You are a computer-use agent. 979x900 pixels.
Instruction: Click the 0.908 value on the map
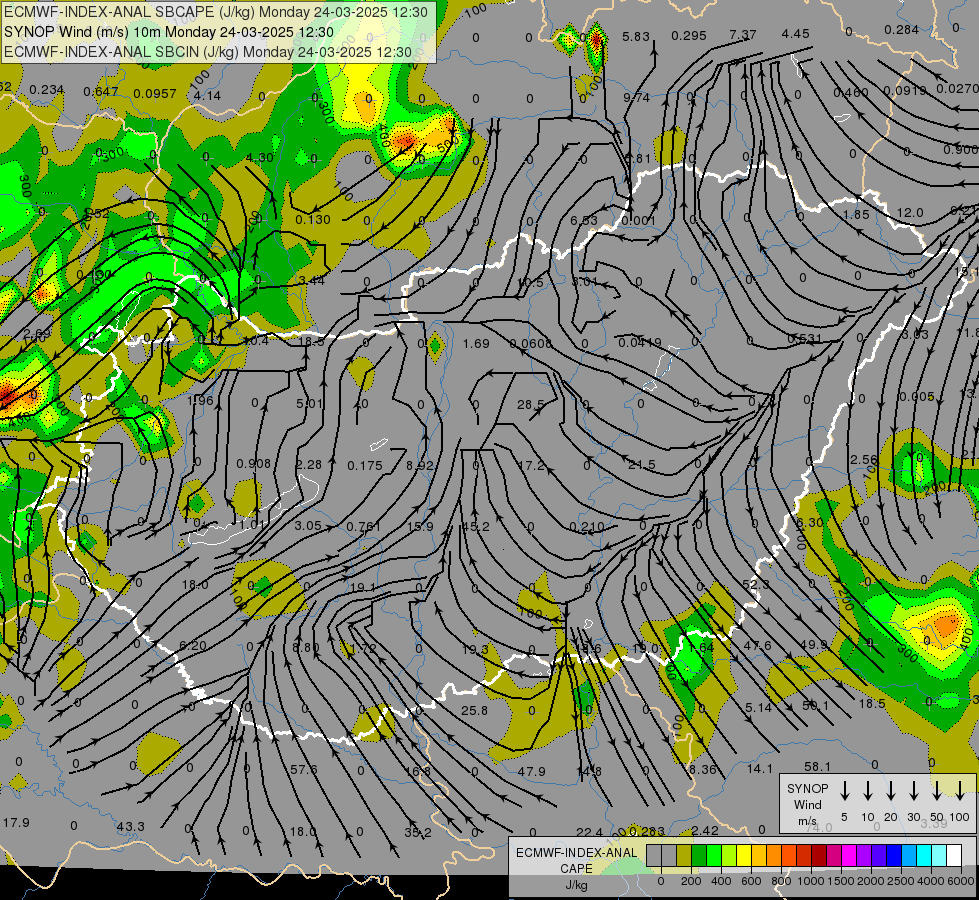click(253, 463)
